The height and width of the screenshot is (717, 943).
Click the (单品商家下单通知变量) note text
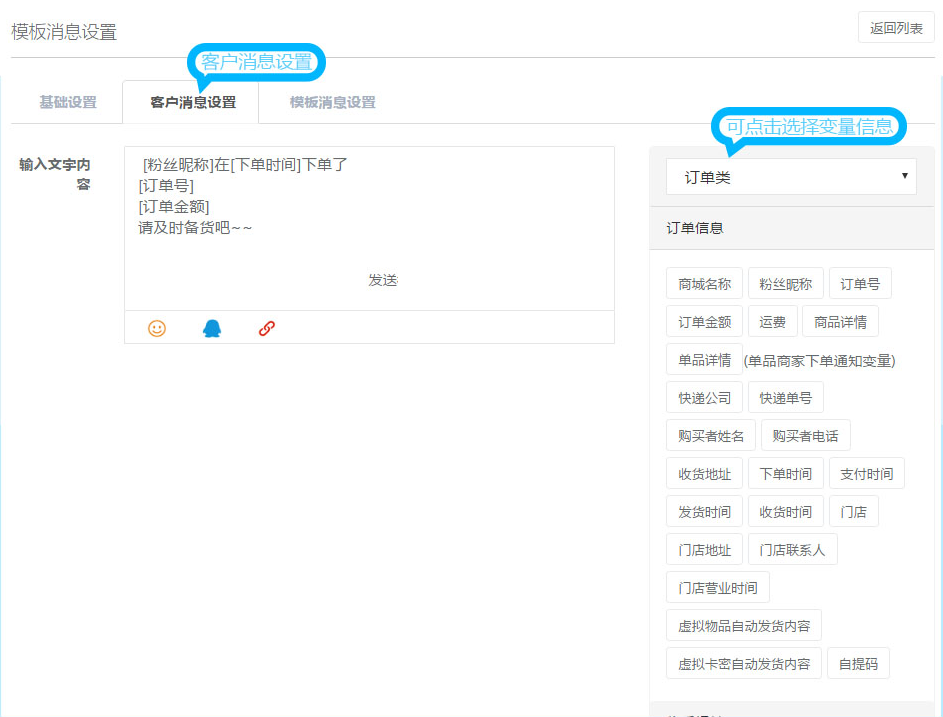(x=820, y=360)
